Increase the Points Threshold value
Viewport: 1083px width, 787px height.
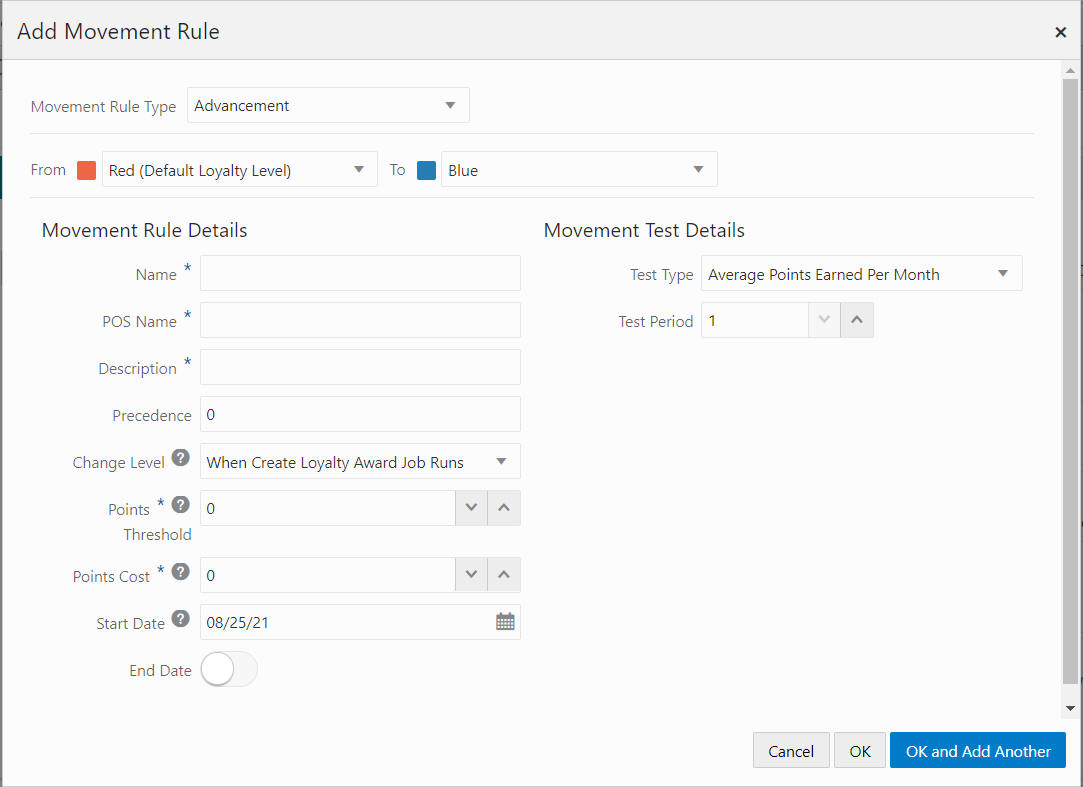click(504, 508)
